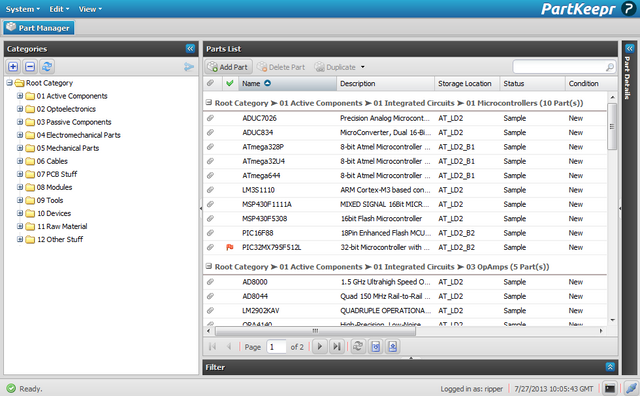Jump to last page of parts
The height and width of the screenshot is (396, 640).
336,347
